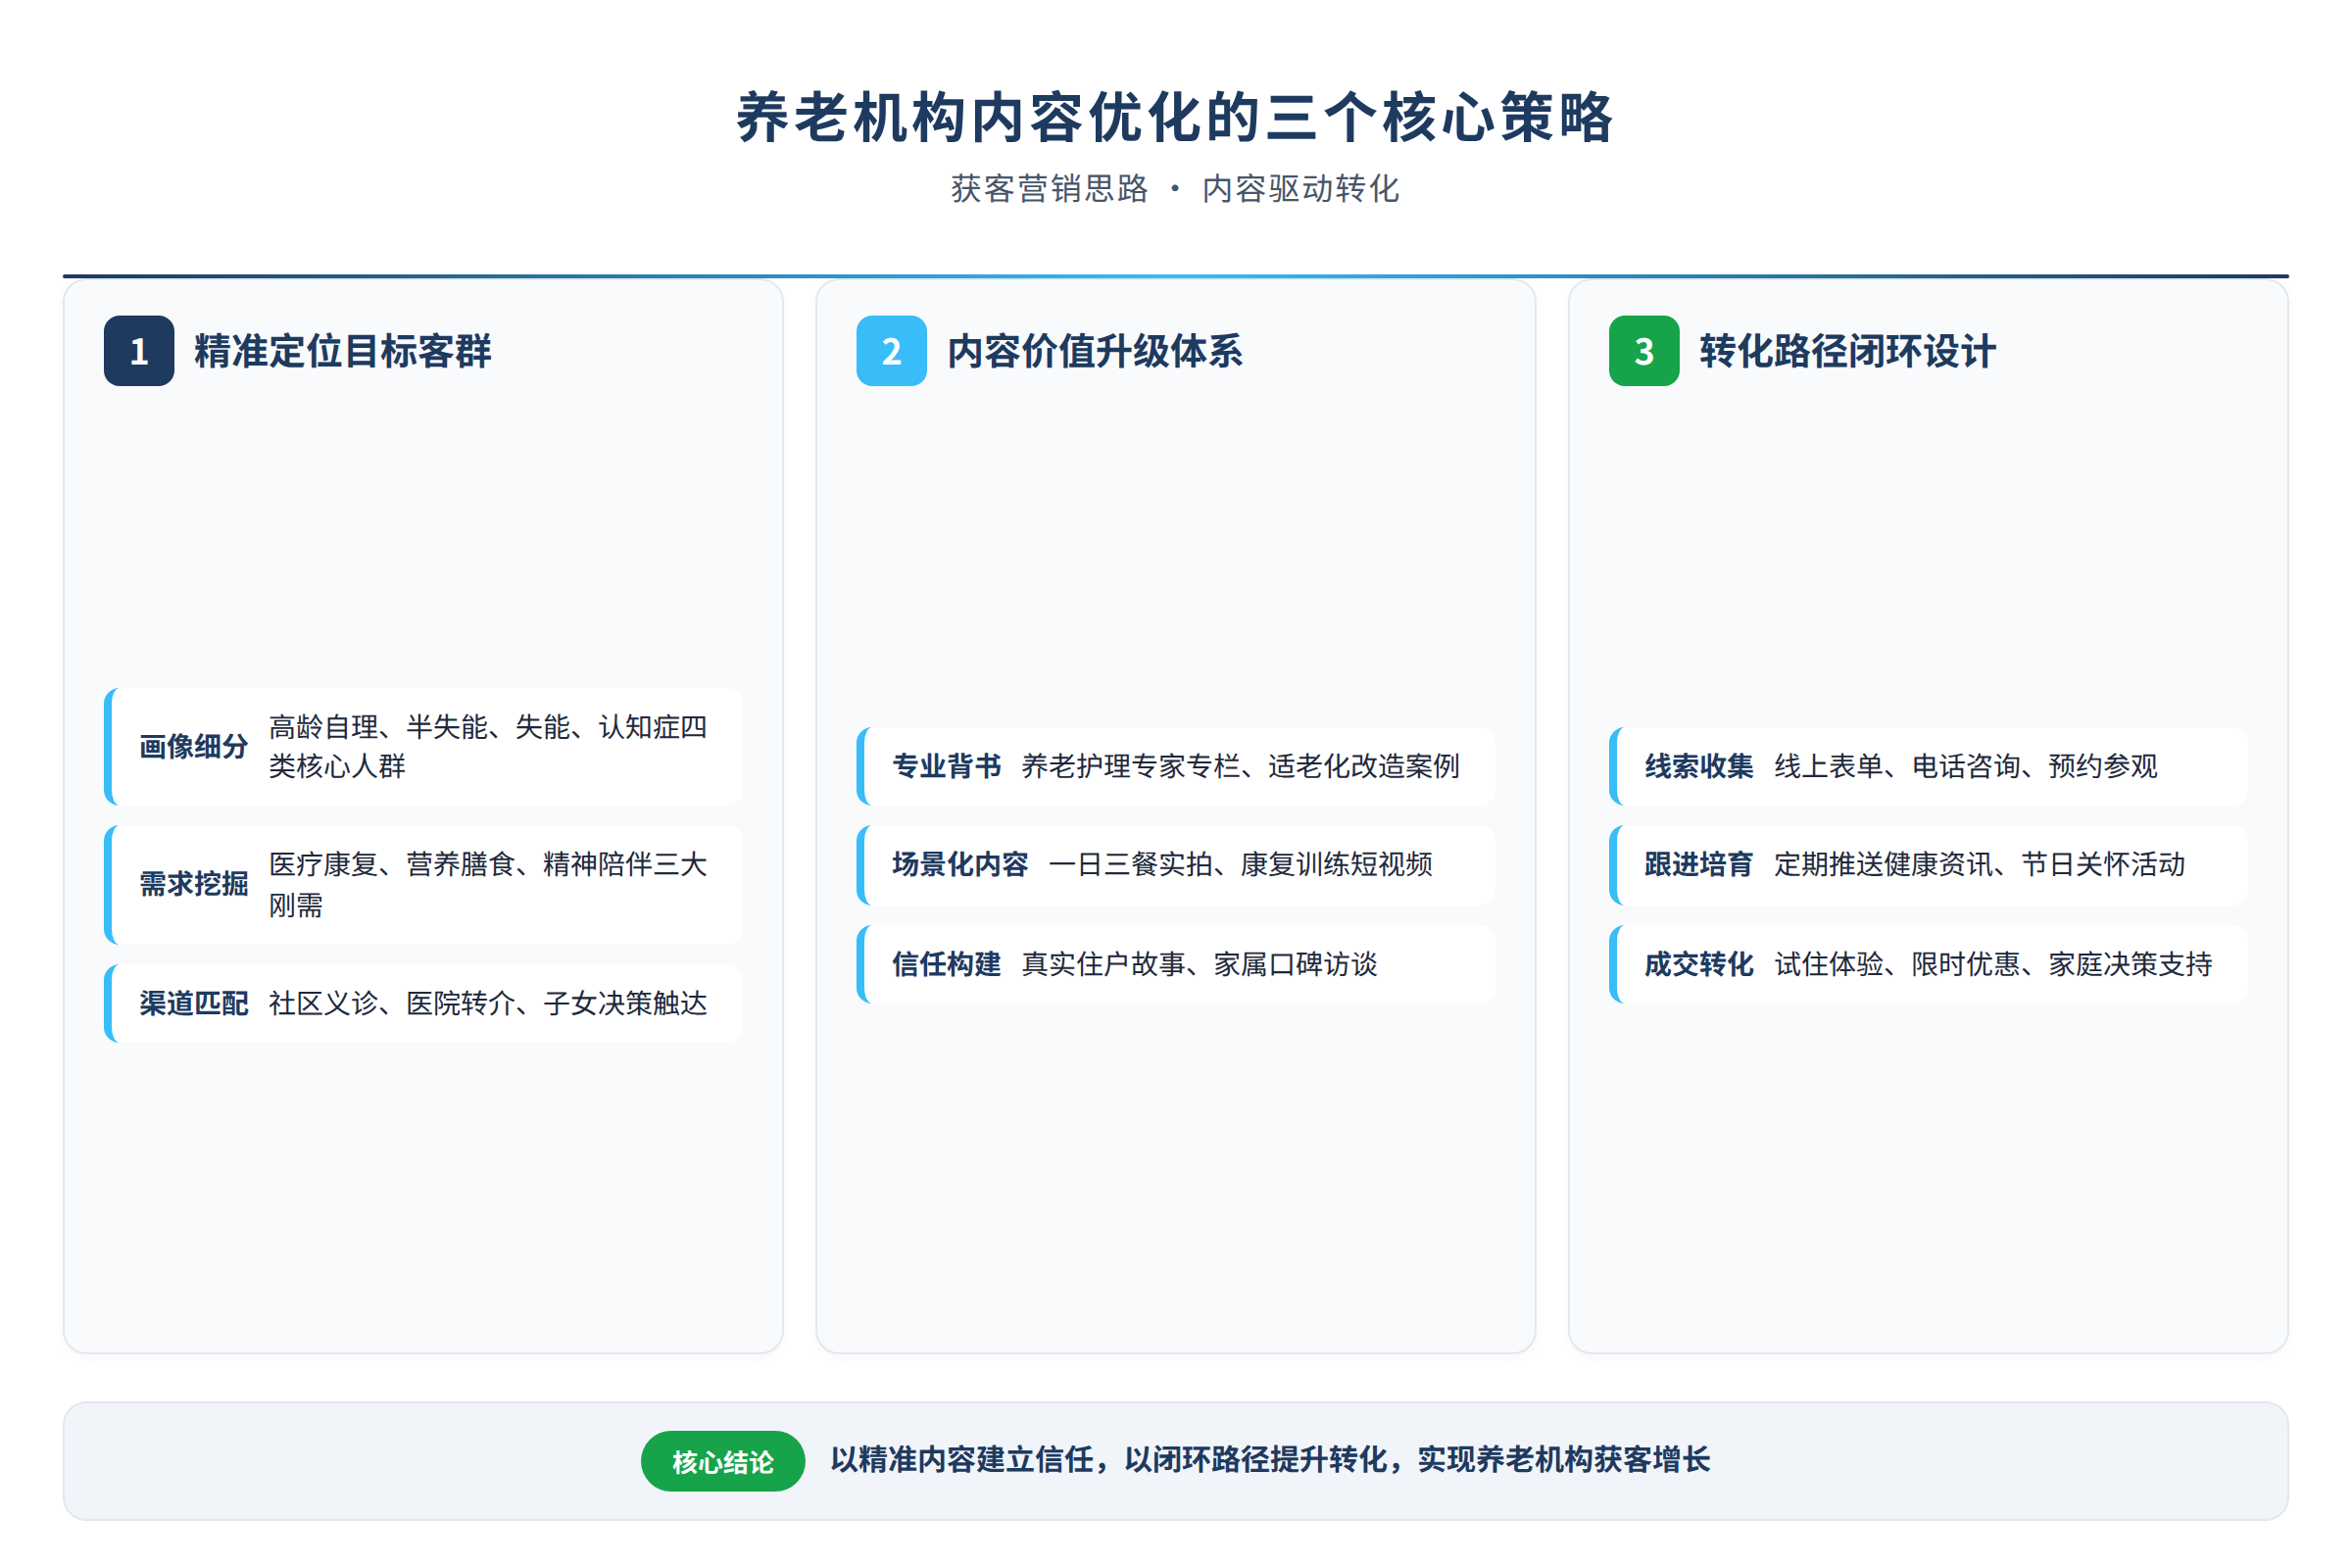Click the 专业背书 label
Viewport: 2352px width, 1568px height.
point(946,766)
